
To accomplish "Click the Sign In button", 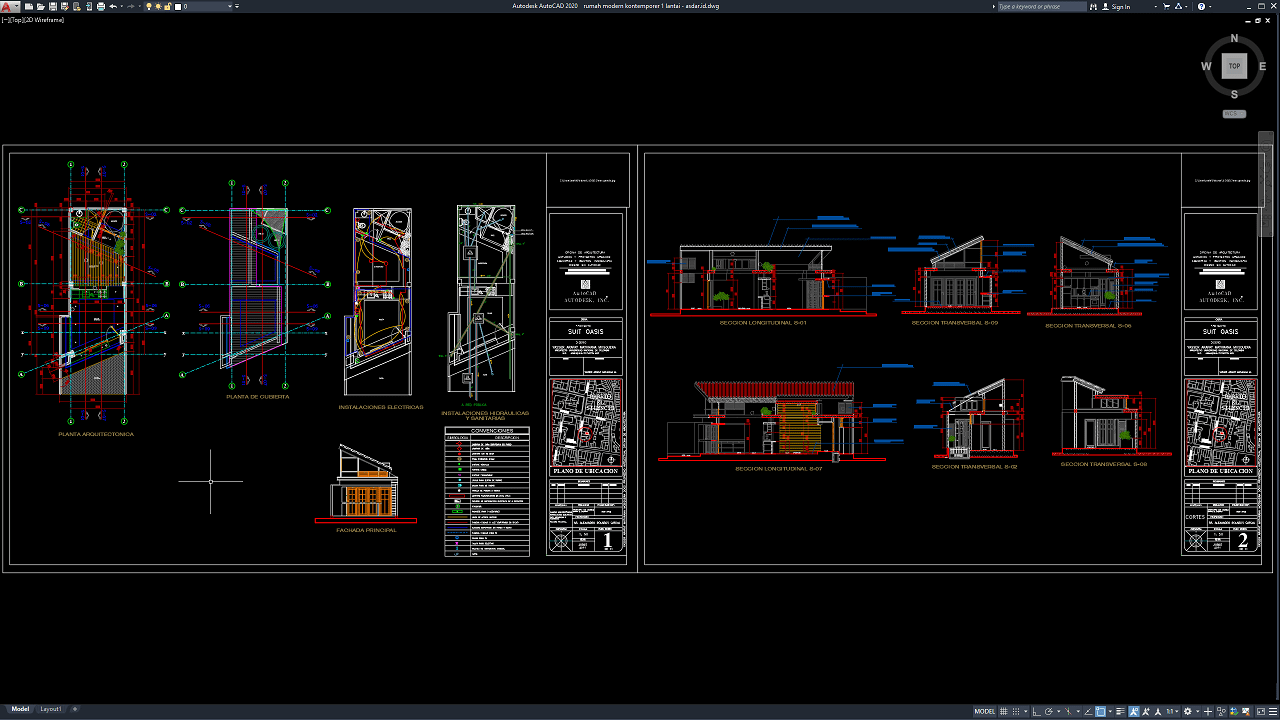I will [1120, 6].
